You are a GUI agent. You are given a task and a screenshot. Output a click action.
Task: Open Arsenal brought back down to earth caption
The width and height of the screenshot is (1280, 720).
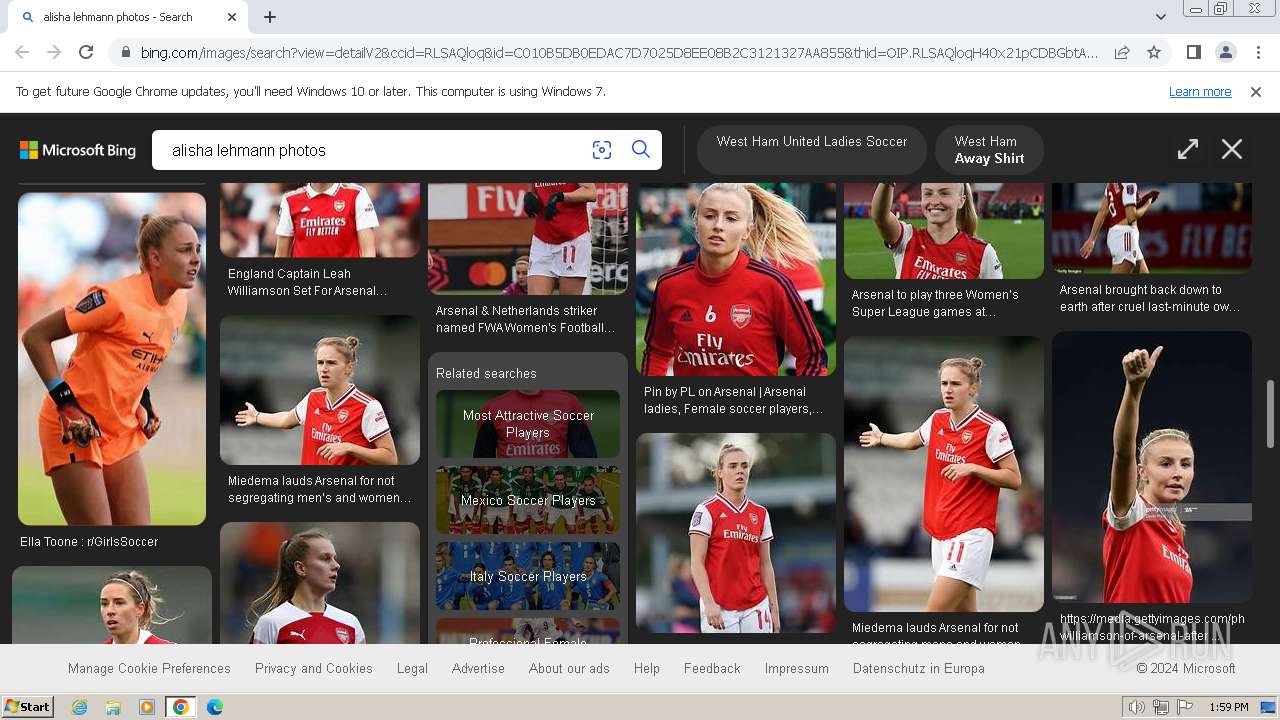click(1149, 298)
